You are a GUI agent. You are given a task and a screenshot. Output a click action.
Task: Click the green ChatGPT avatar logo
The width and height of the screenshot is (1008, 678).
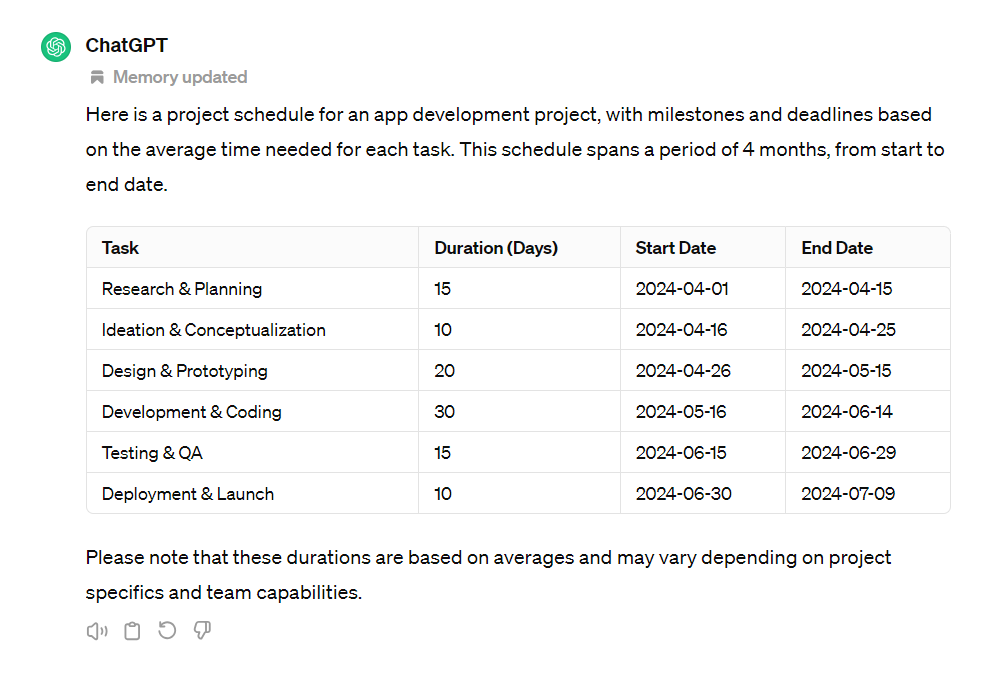click(x=55, y=46)
